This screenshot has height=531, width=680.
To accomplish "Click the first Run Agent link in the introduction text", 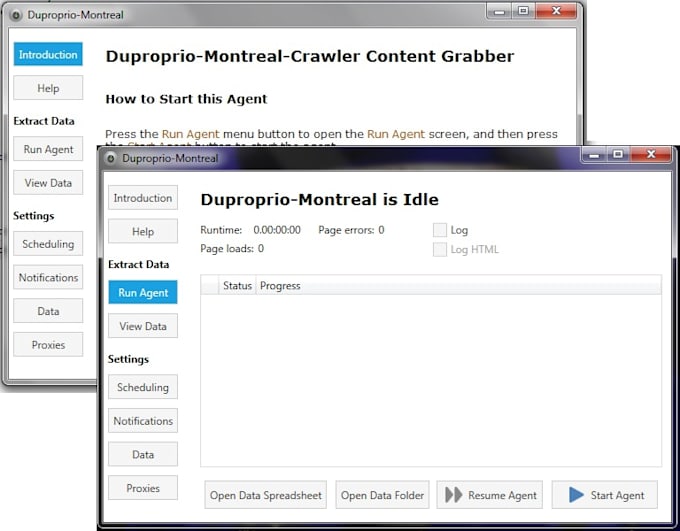I will tap(190, 134).
